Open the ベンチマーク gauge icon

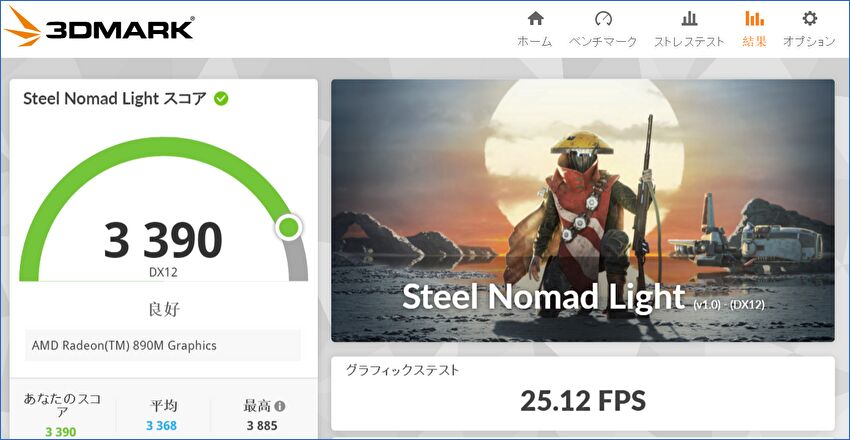click(603, 18)
